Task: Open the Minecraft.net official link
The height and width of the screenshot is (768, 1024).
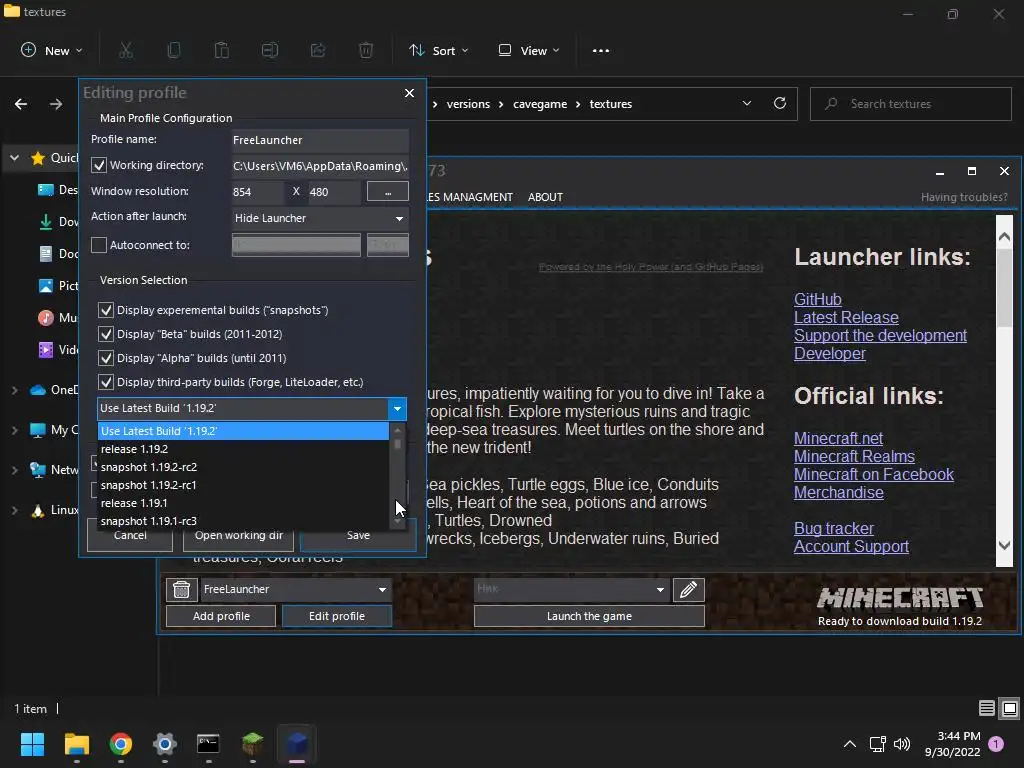Action: coord(838,438)
